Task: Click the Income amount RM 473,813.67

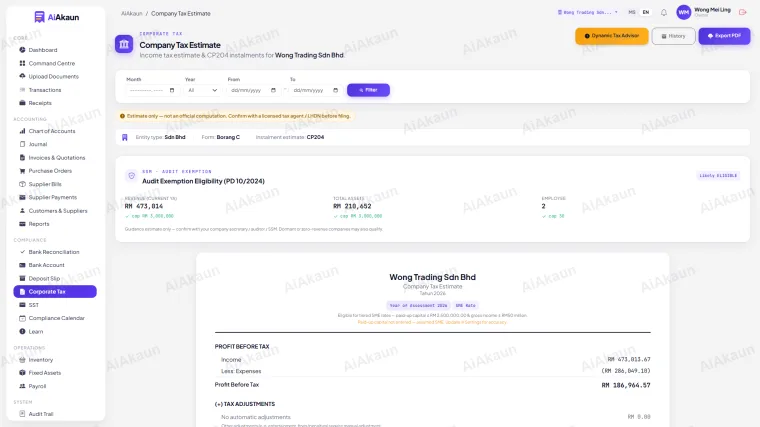Action: [x=629, y=360]
